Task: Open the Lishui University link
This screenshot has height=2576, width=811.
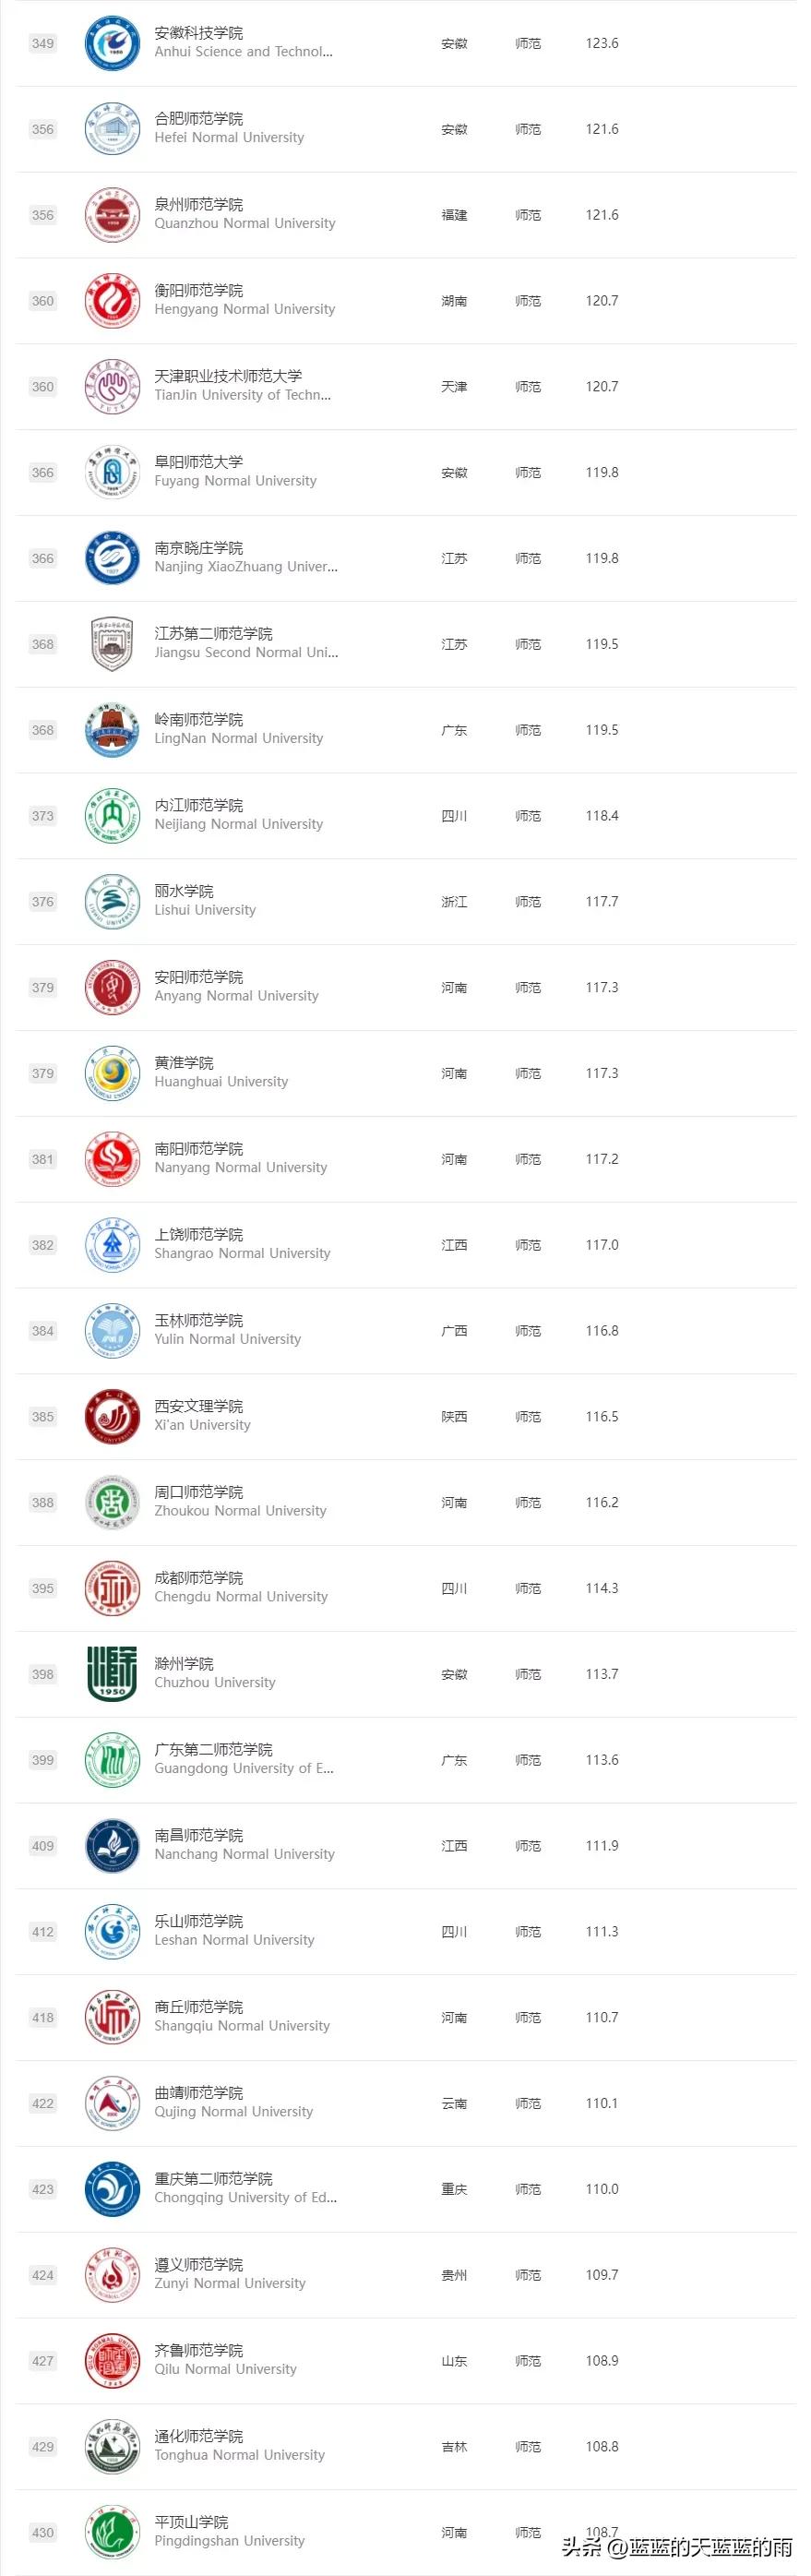Action: [x=205, y=910]
